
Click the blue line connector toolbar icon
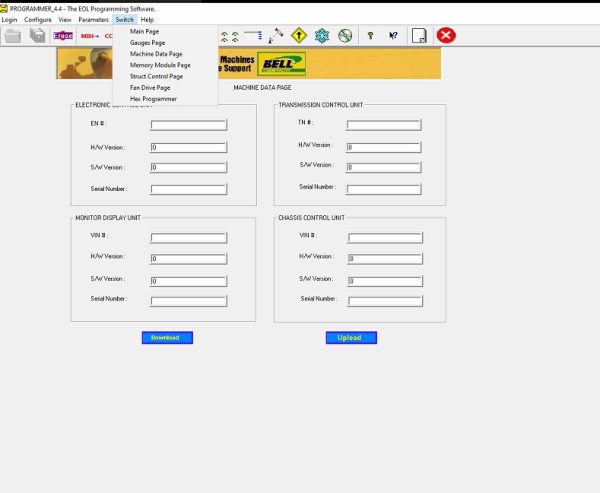click(253, 36)
